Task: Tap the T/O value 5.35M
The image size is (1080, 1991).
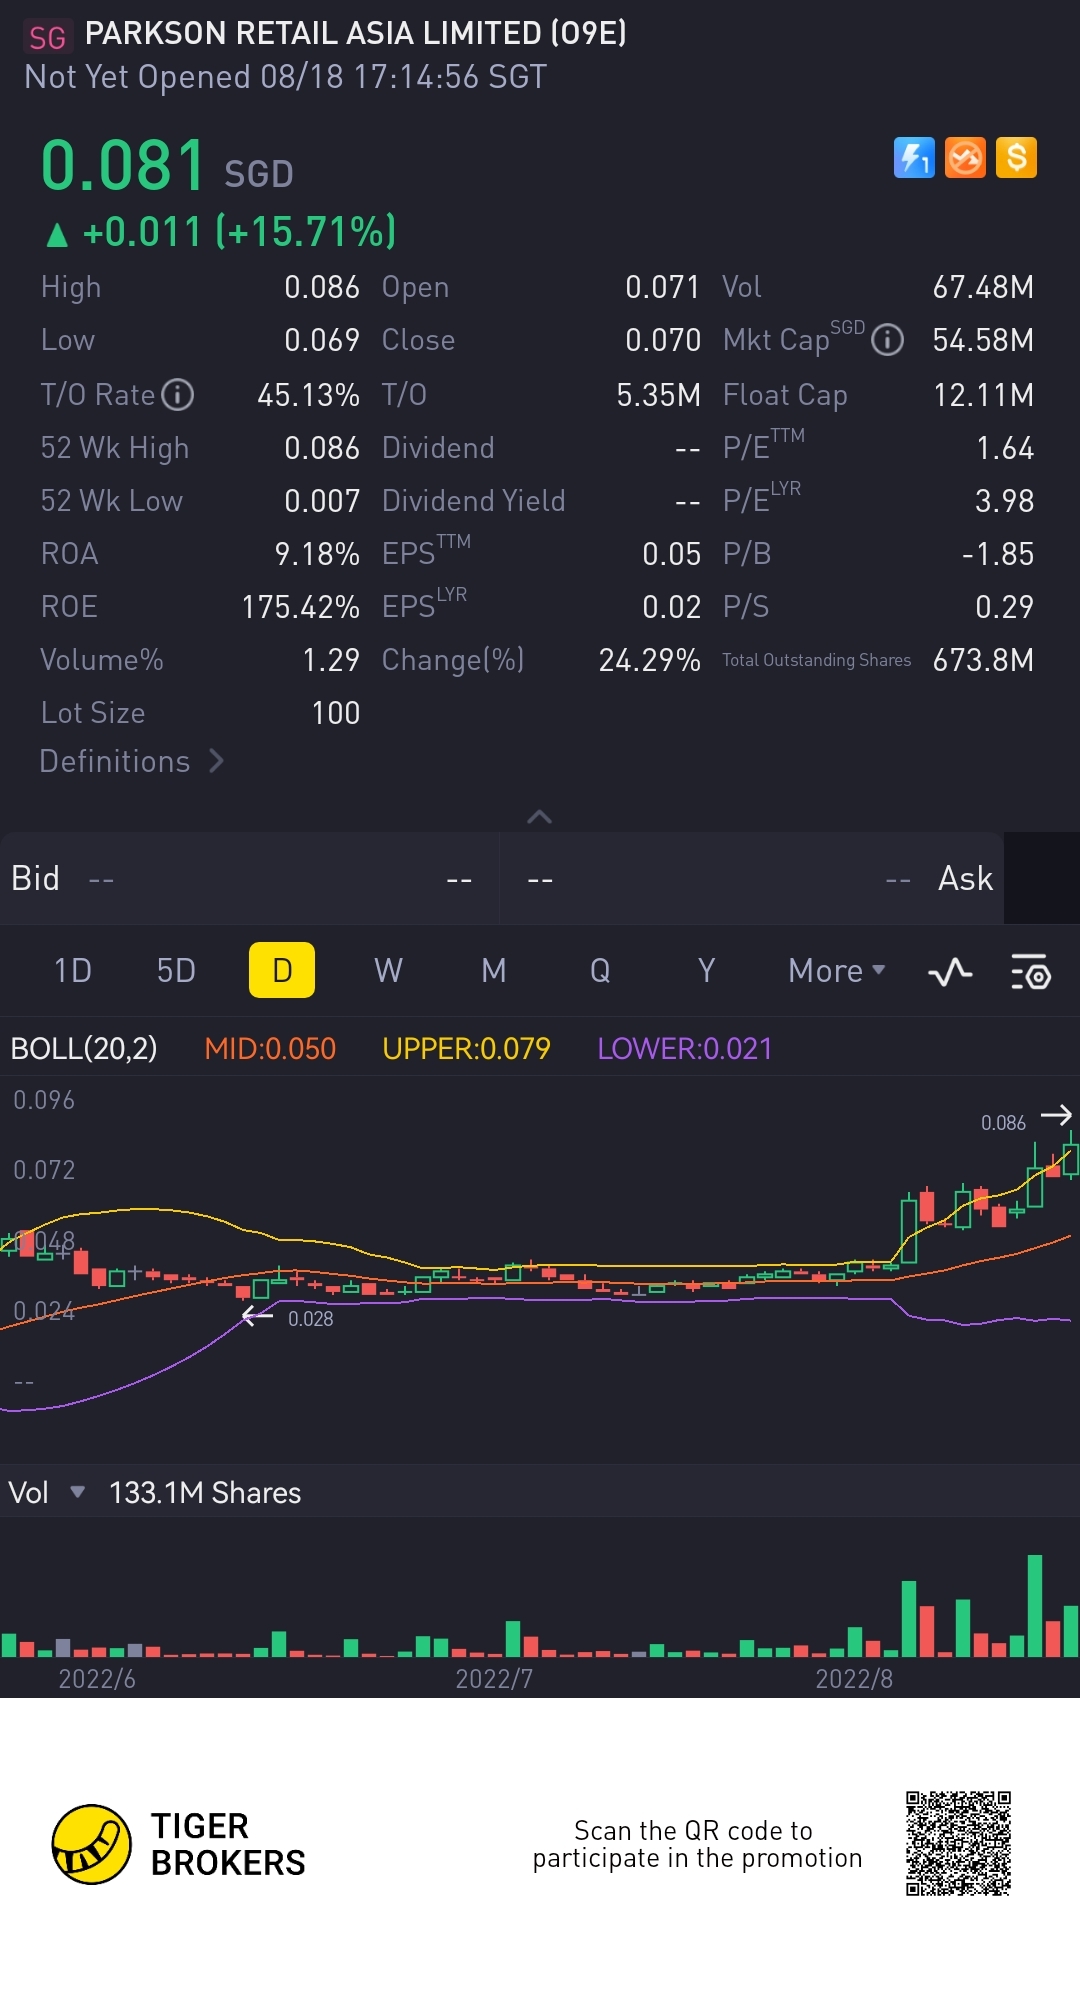Action: (x=658, y=395)
